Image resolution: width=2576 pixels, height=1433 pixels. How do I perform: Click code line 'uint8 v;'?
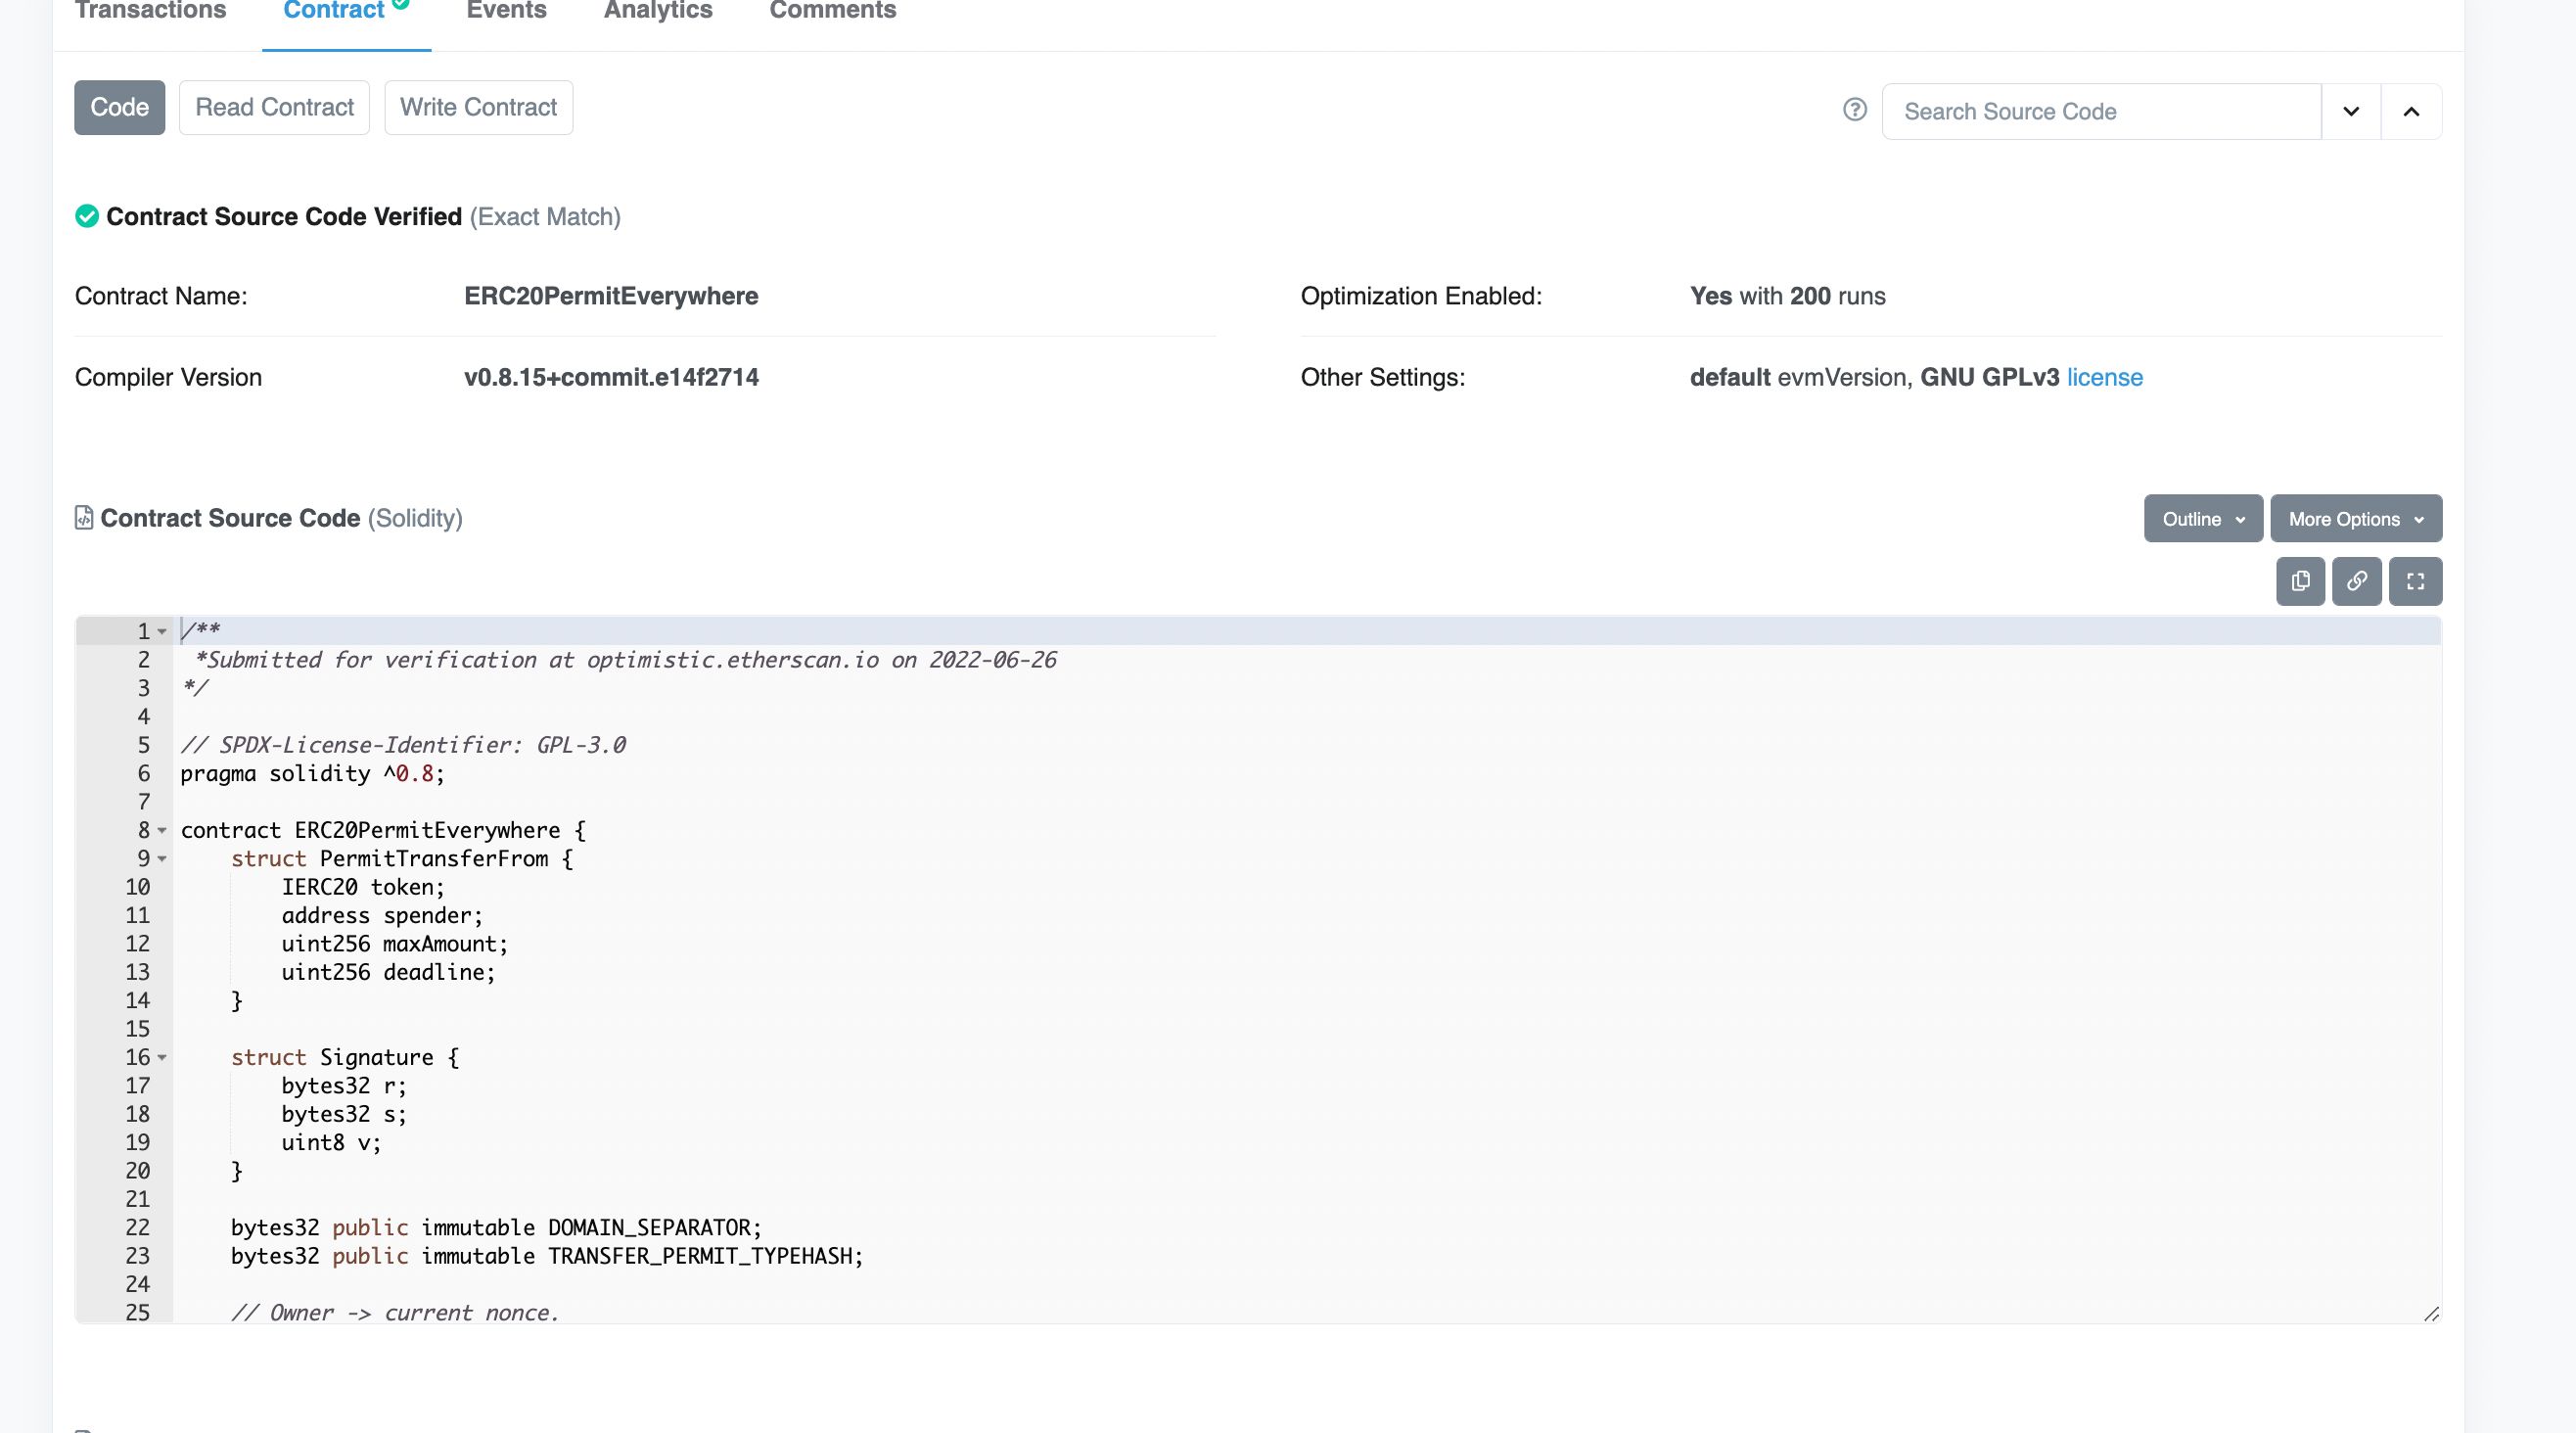331,1142
